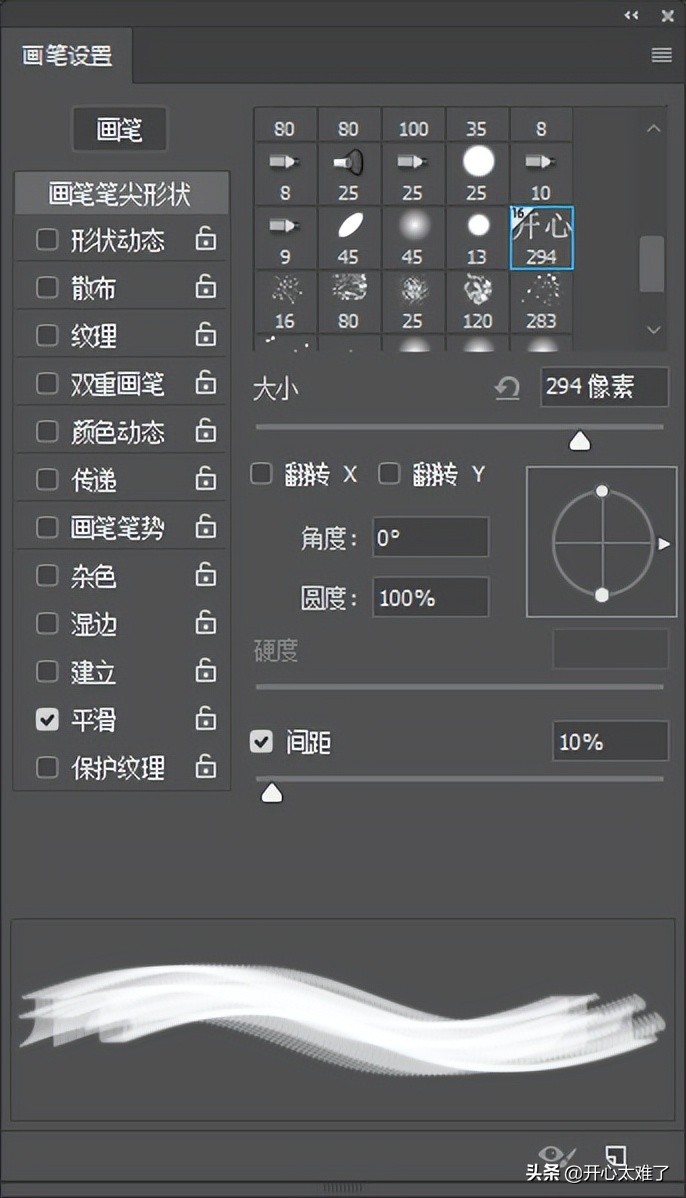The height and width of the screenshot is (1198, 686).
Task: Click the 间距 value field 10%
Action: pyautogui.click(x=610, y=740)
